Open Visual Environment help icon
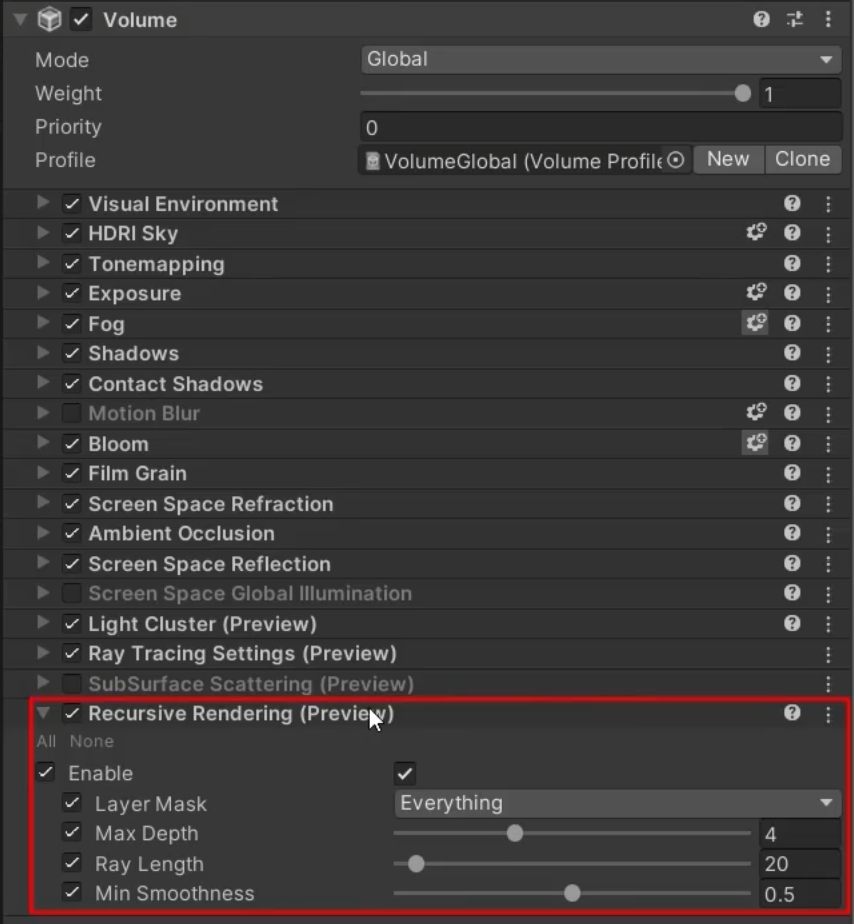Viewport: 854px width, 924px height. (792, 203)
